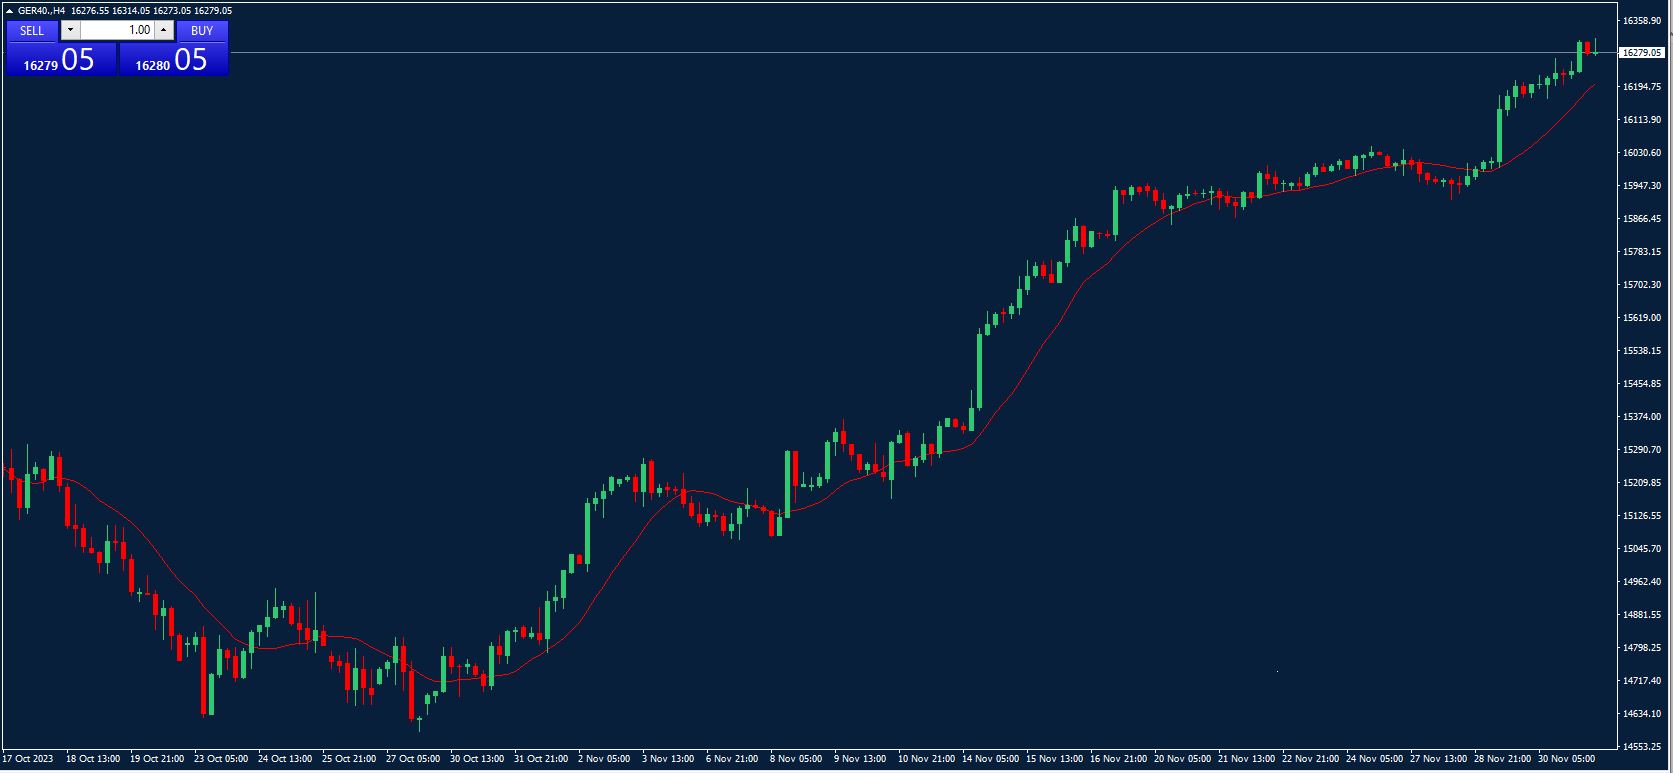
Task: Click the 30 Nov 05:00 time label
Action: [1566, 759]
